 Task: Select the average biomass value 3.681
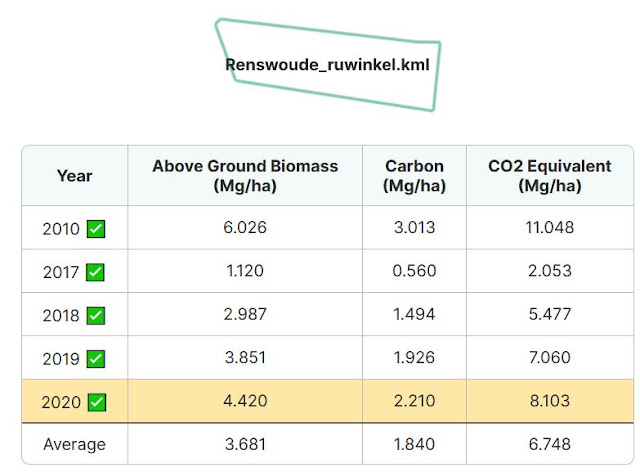tap(245, 444)
